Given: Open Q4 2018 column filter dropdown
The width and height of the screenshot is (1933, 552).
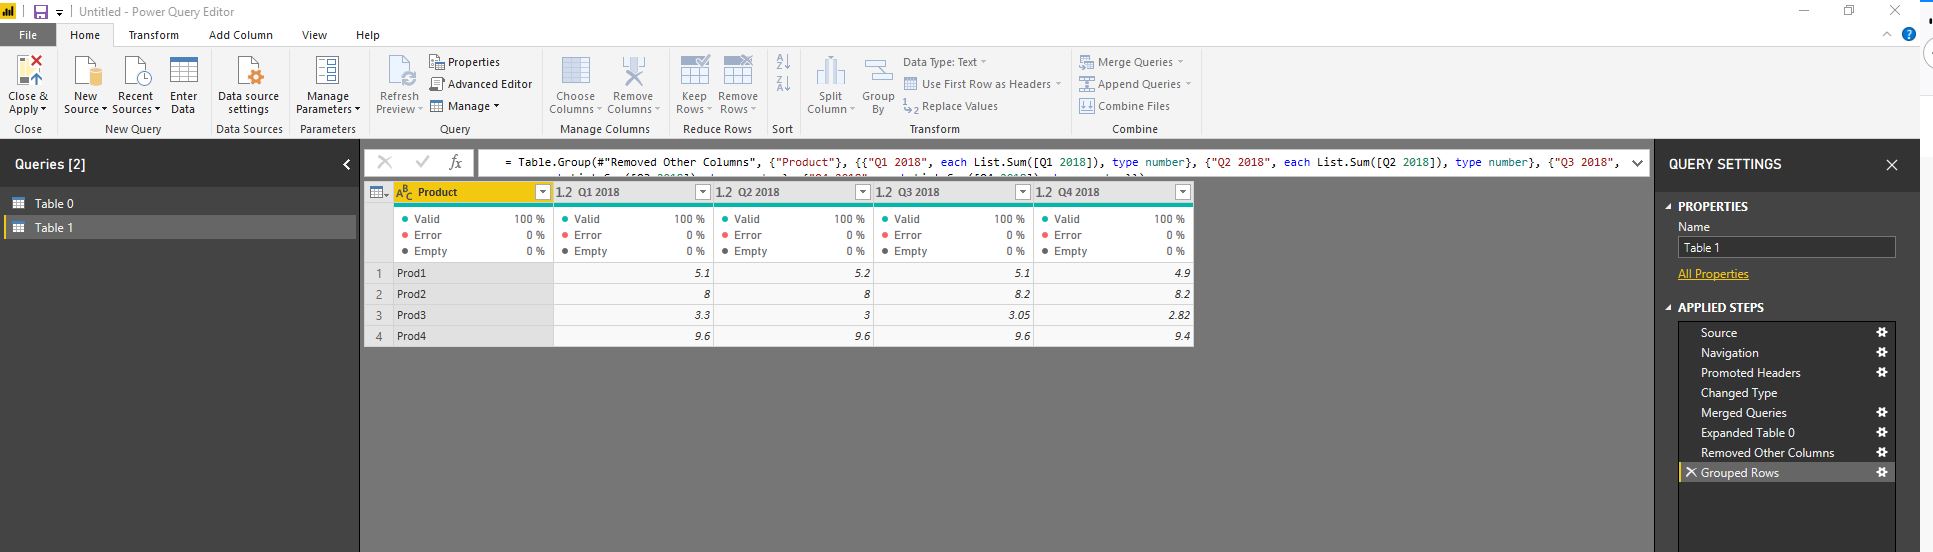Looking at the screenshot, I should click(1183, 192).
